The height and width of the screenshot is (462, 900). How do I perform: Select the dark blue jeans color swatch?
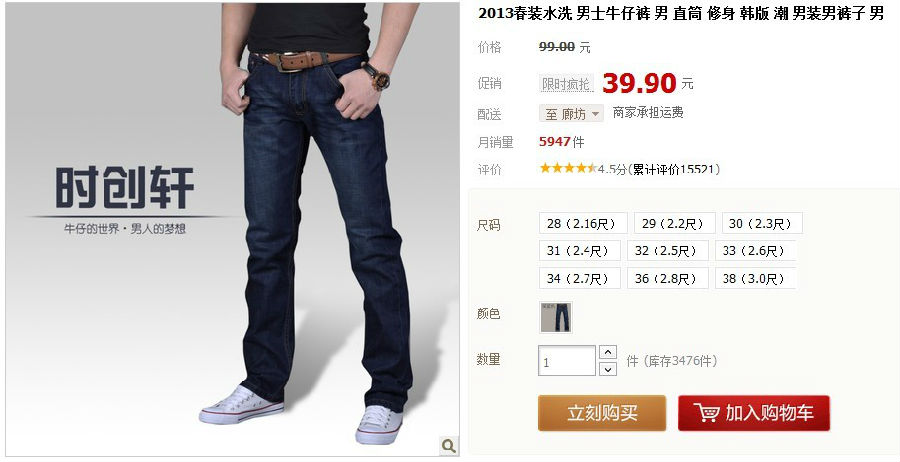(x=556, y=317)
